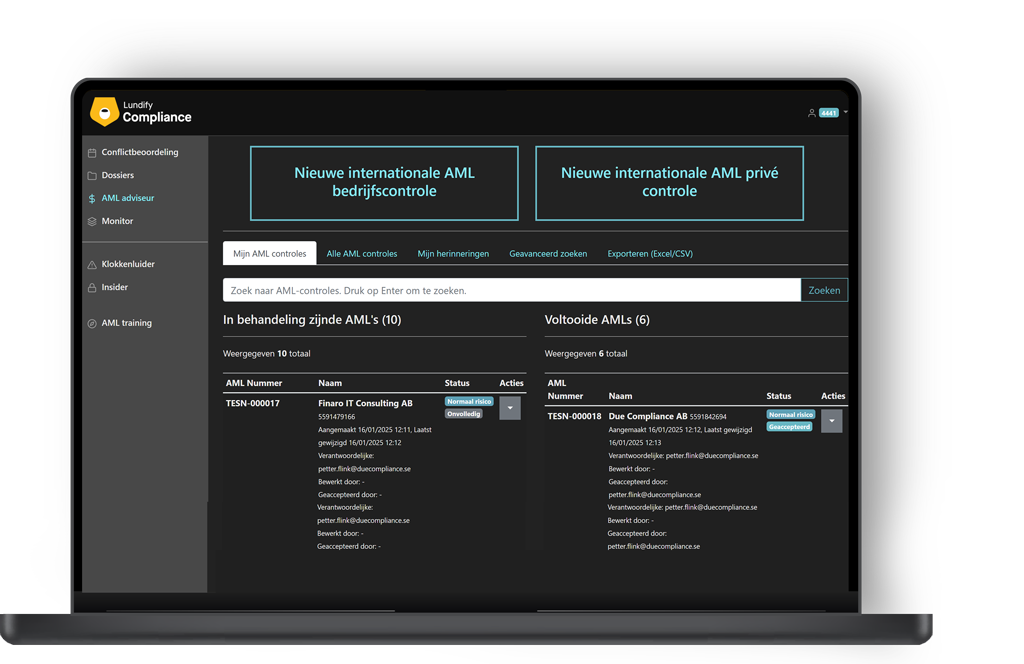This screenshot has width=1024, height=664.
Task: Click the Zoeken search button
Action: [x=823, y=290]
